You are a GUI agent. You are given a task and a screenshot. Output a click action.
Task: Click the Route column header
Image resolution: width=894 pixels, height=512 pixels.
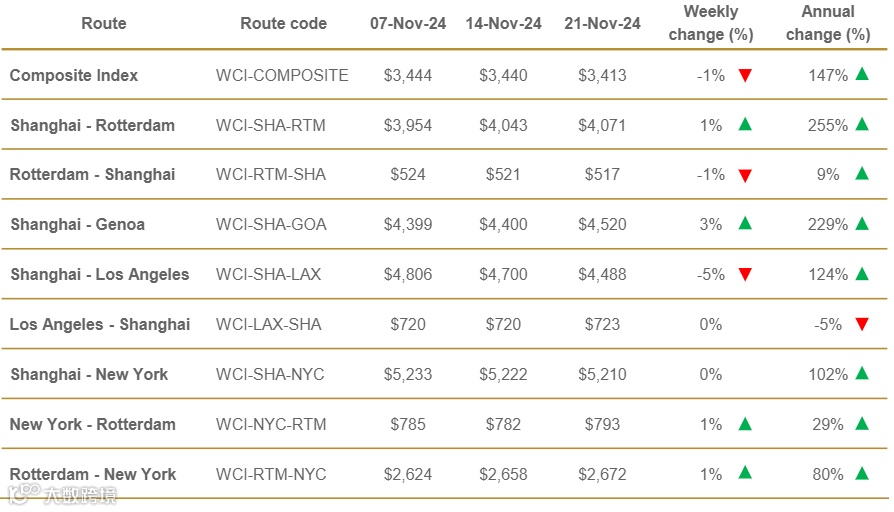[104, 23]
